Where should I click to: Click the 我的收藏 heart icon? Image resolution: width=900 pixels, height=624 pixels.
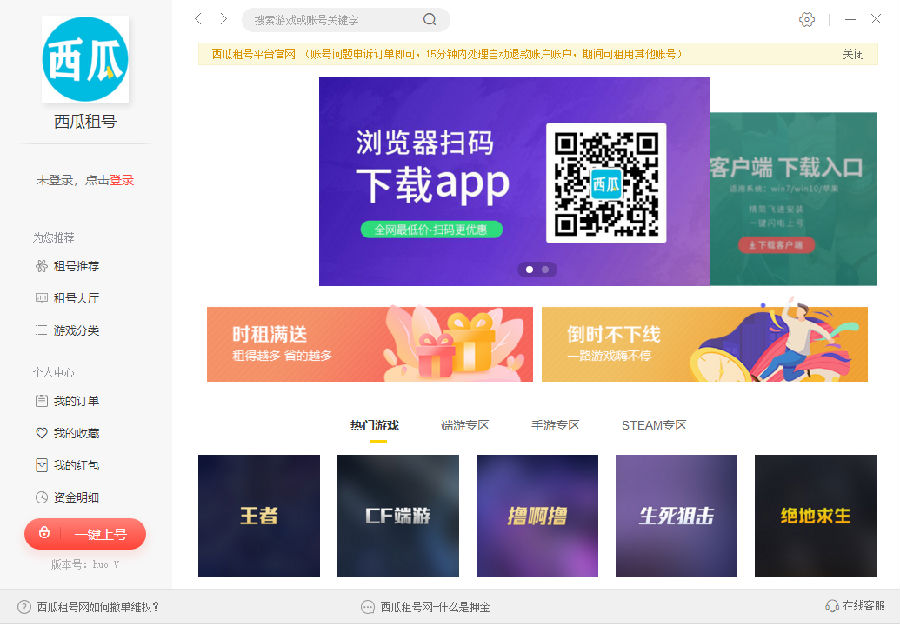tap(41, 433)
